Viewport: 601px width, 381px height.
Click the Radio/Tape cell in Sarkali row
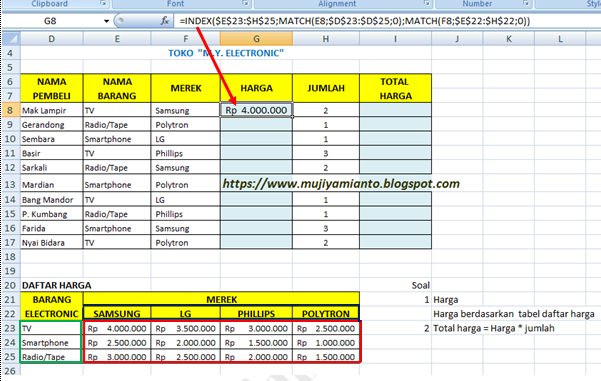click(x=117, y=168)
